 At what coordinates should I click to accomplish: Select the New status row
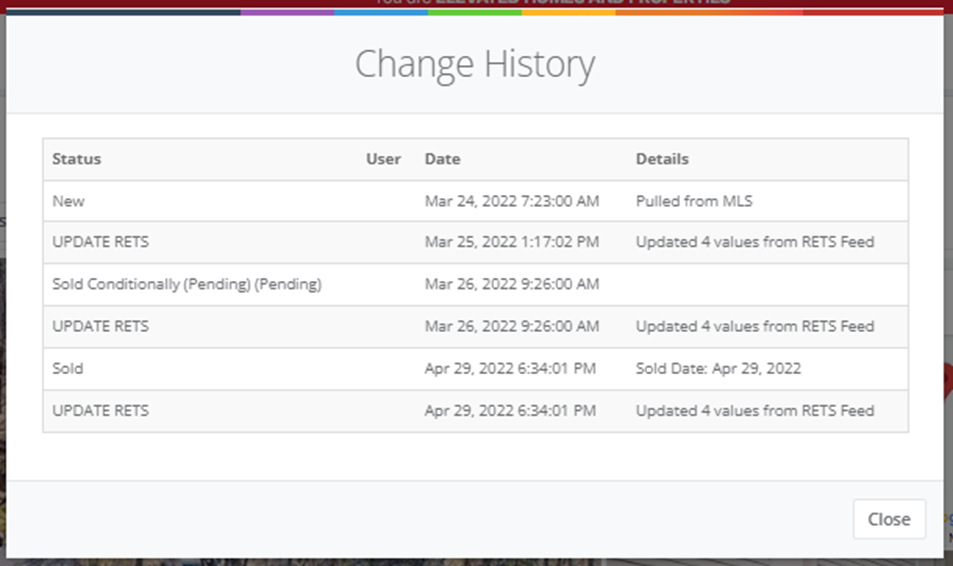click(x=475, y=201)
